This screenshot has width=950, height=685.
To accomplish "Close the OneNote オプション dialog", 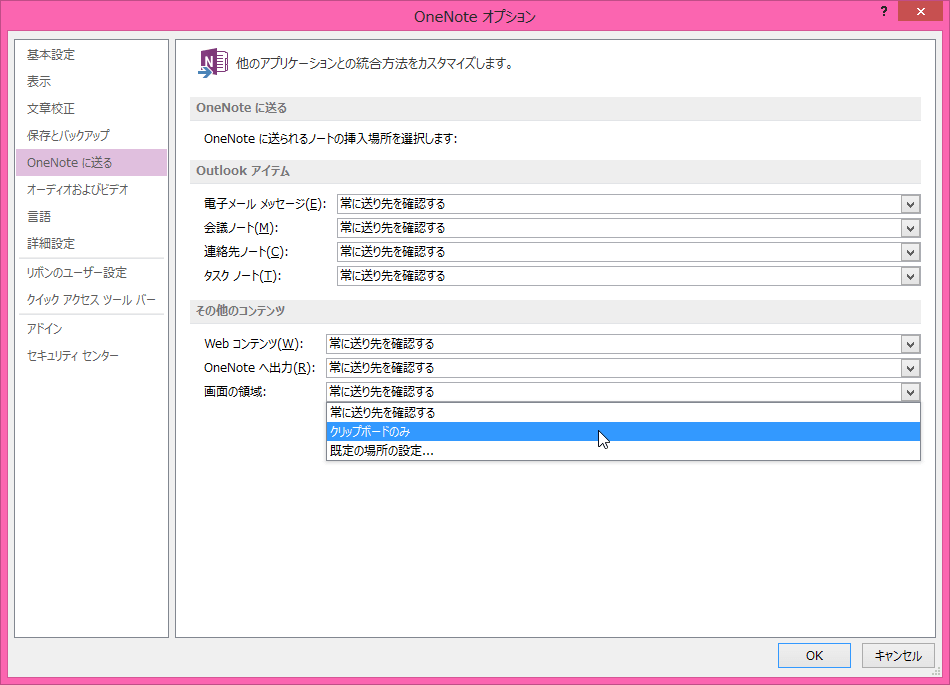I will pyautogui.click(x=920, y=12).
